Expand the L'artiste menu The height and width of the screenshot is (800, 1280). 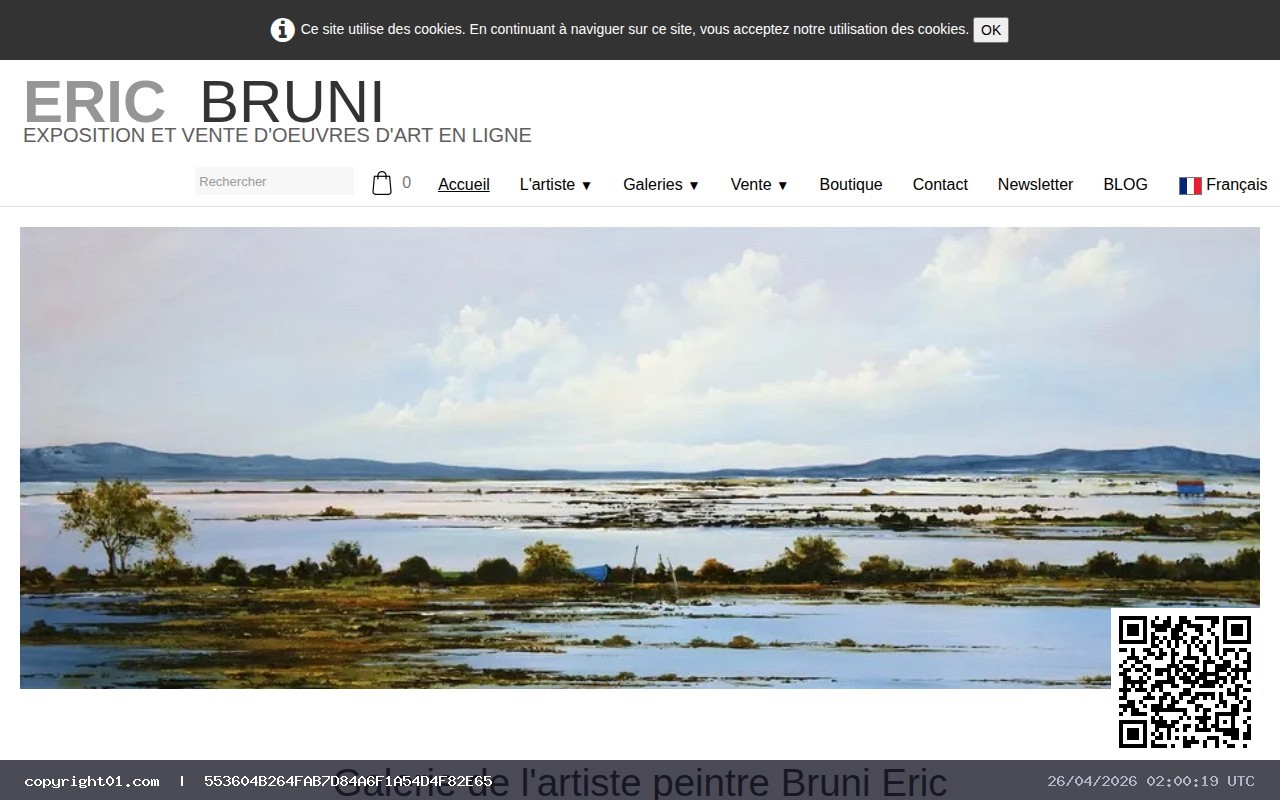pos(556,184)
